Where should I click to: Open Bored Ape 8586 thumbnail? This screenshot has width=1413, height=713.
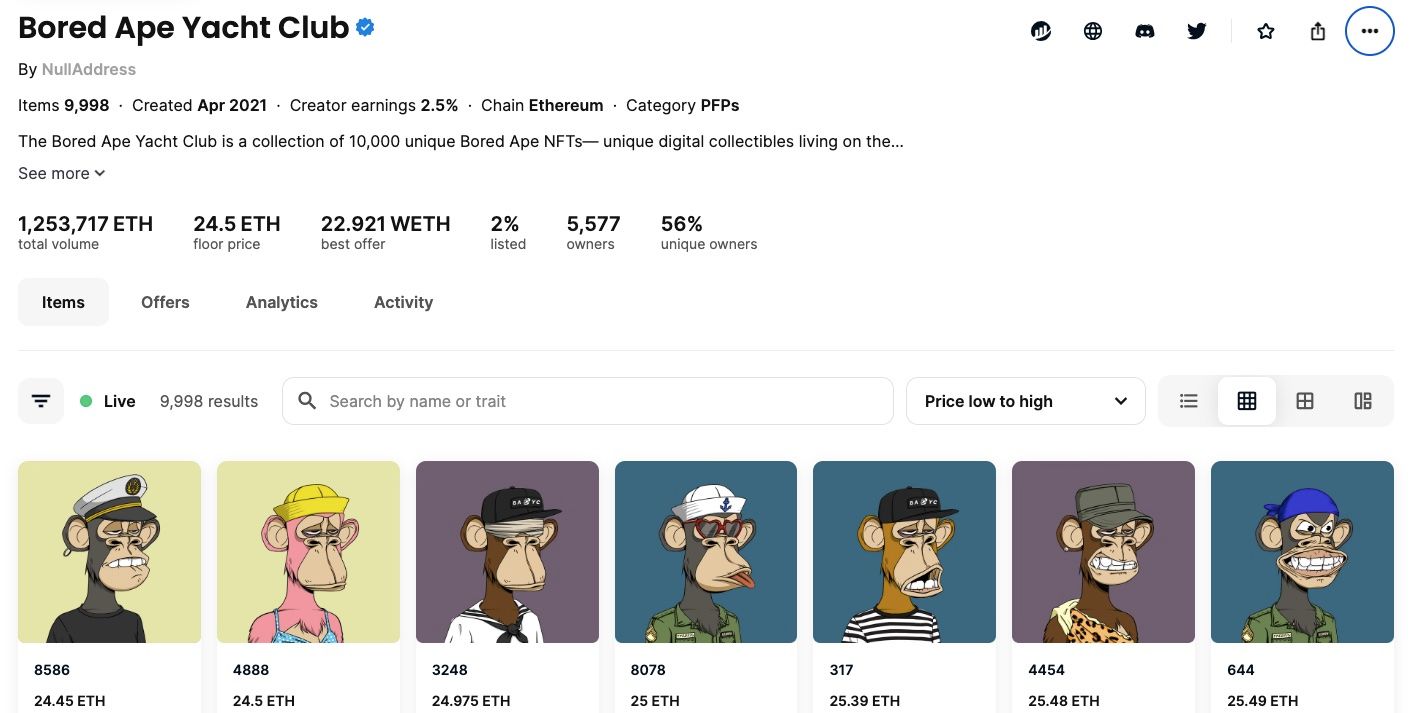tap(109, 552)
